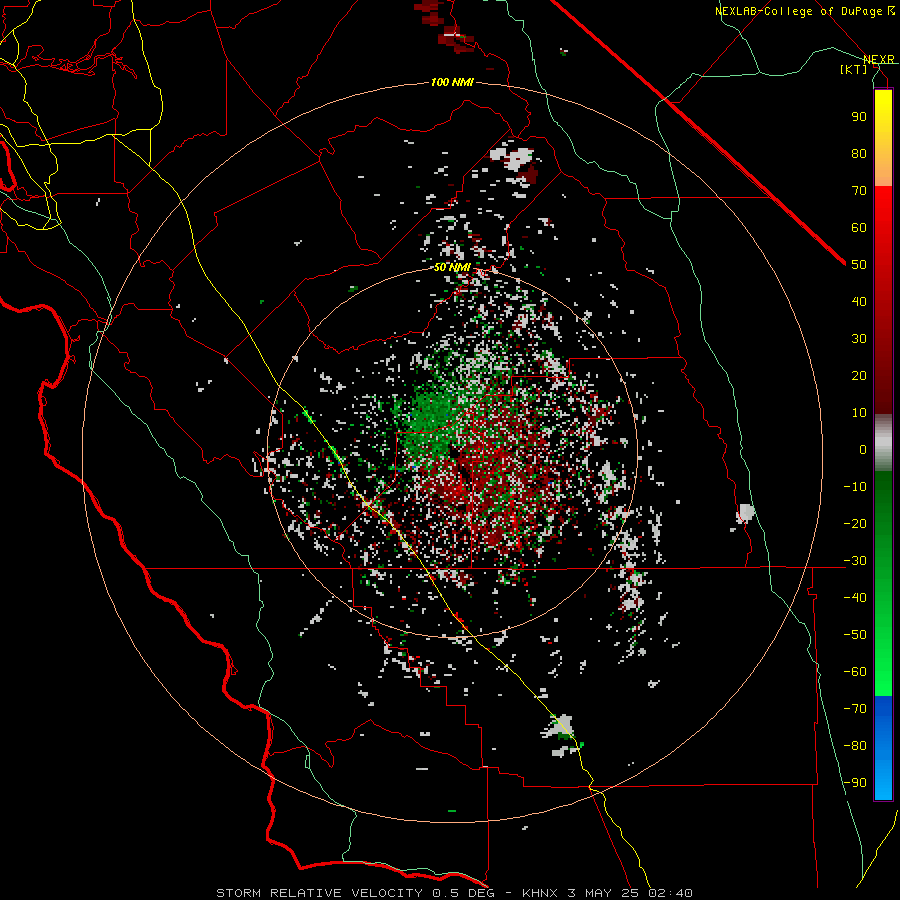Click the KHNX station identifier in the footer

tap(541, 893)
